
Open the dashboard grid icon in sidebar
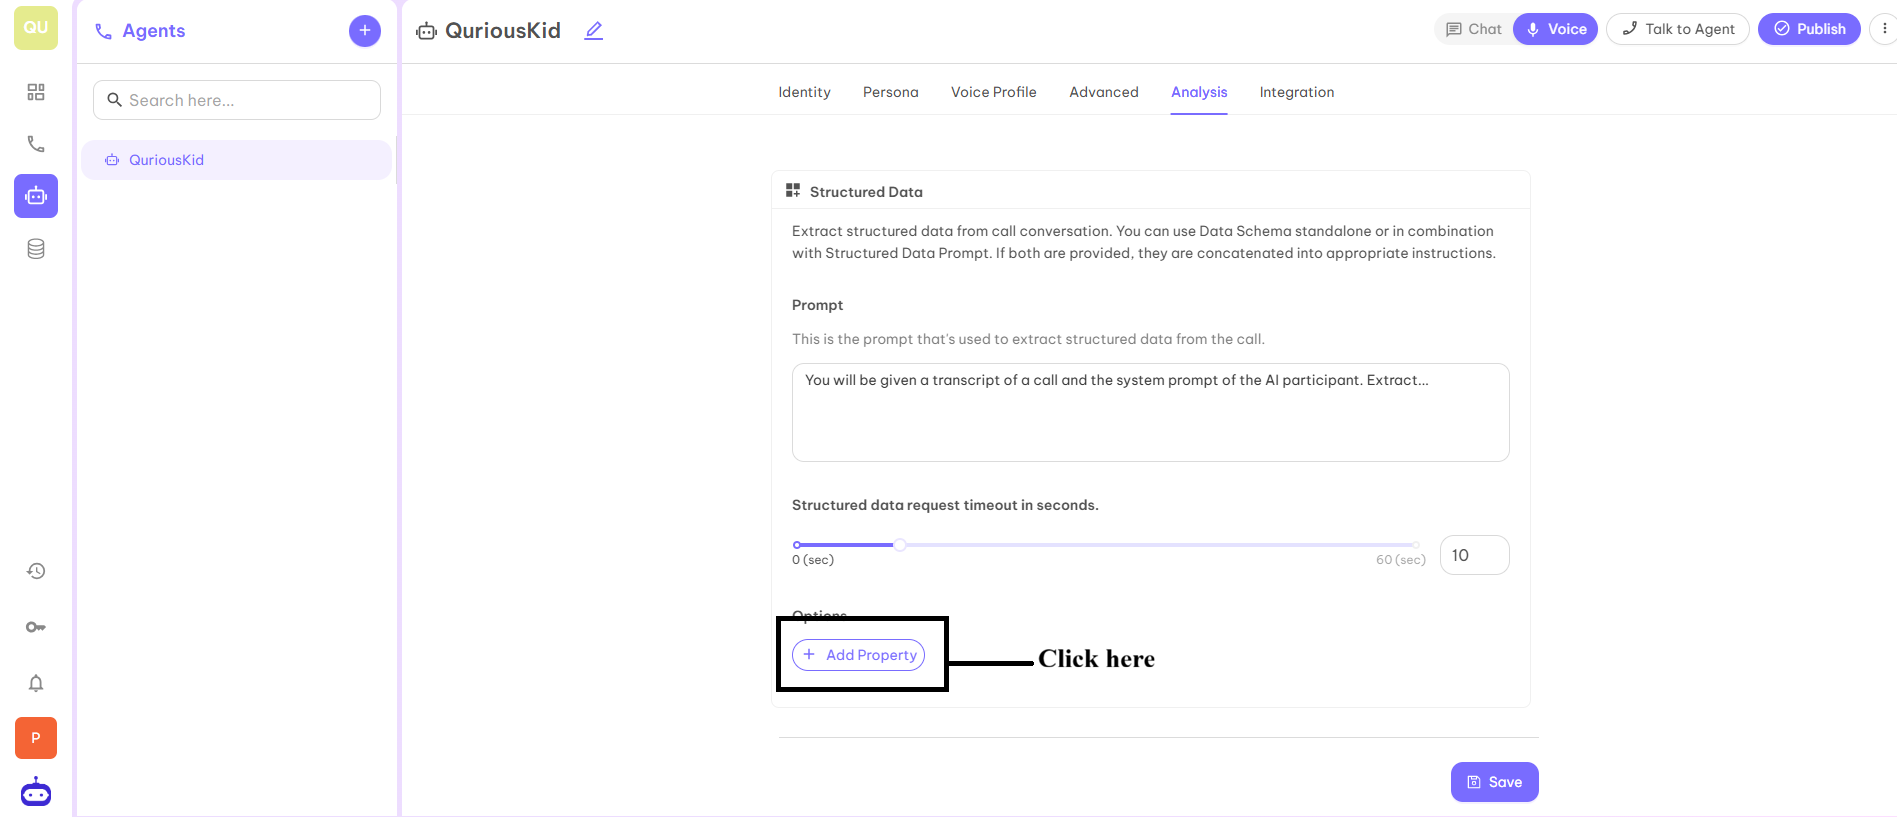[36, 92]
